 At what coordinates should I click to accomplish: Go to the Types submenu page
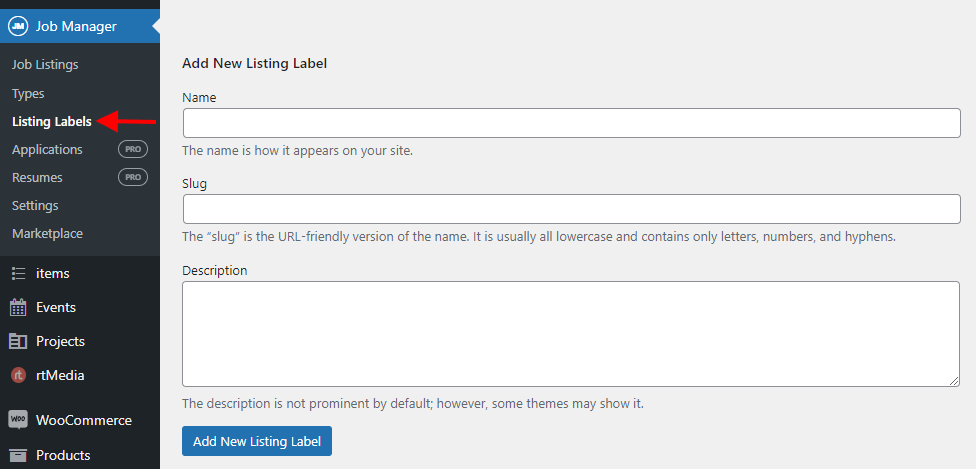coord(28,93)
